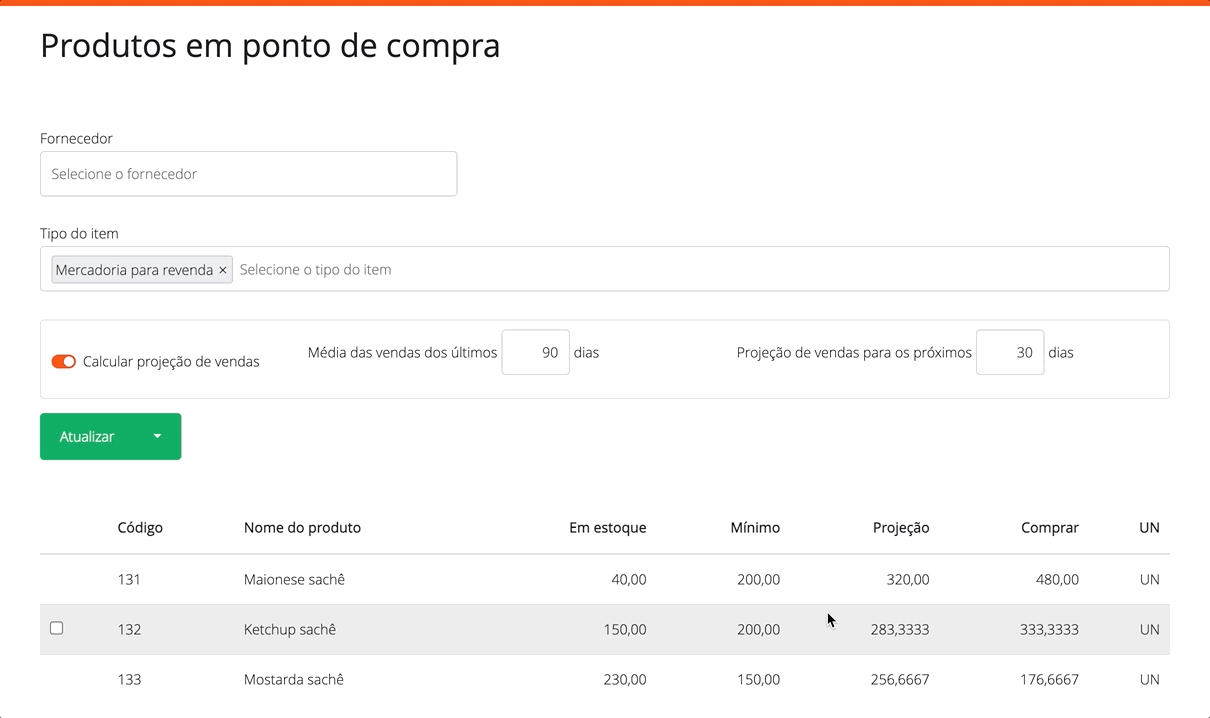Click the "Código" column header
Image resolution: width=1210 pixels, height=718 pixels.
pyautogui.click(x=140, y=527)
